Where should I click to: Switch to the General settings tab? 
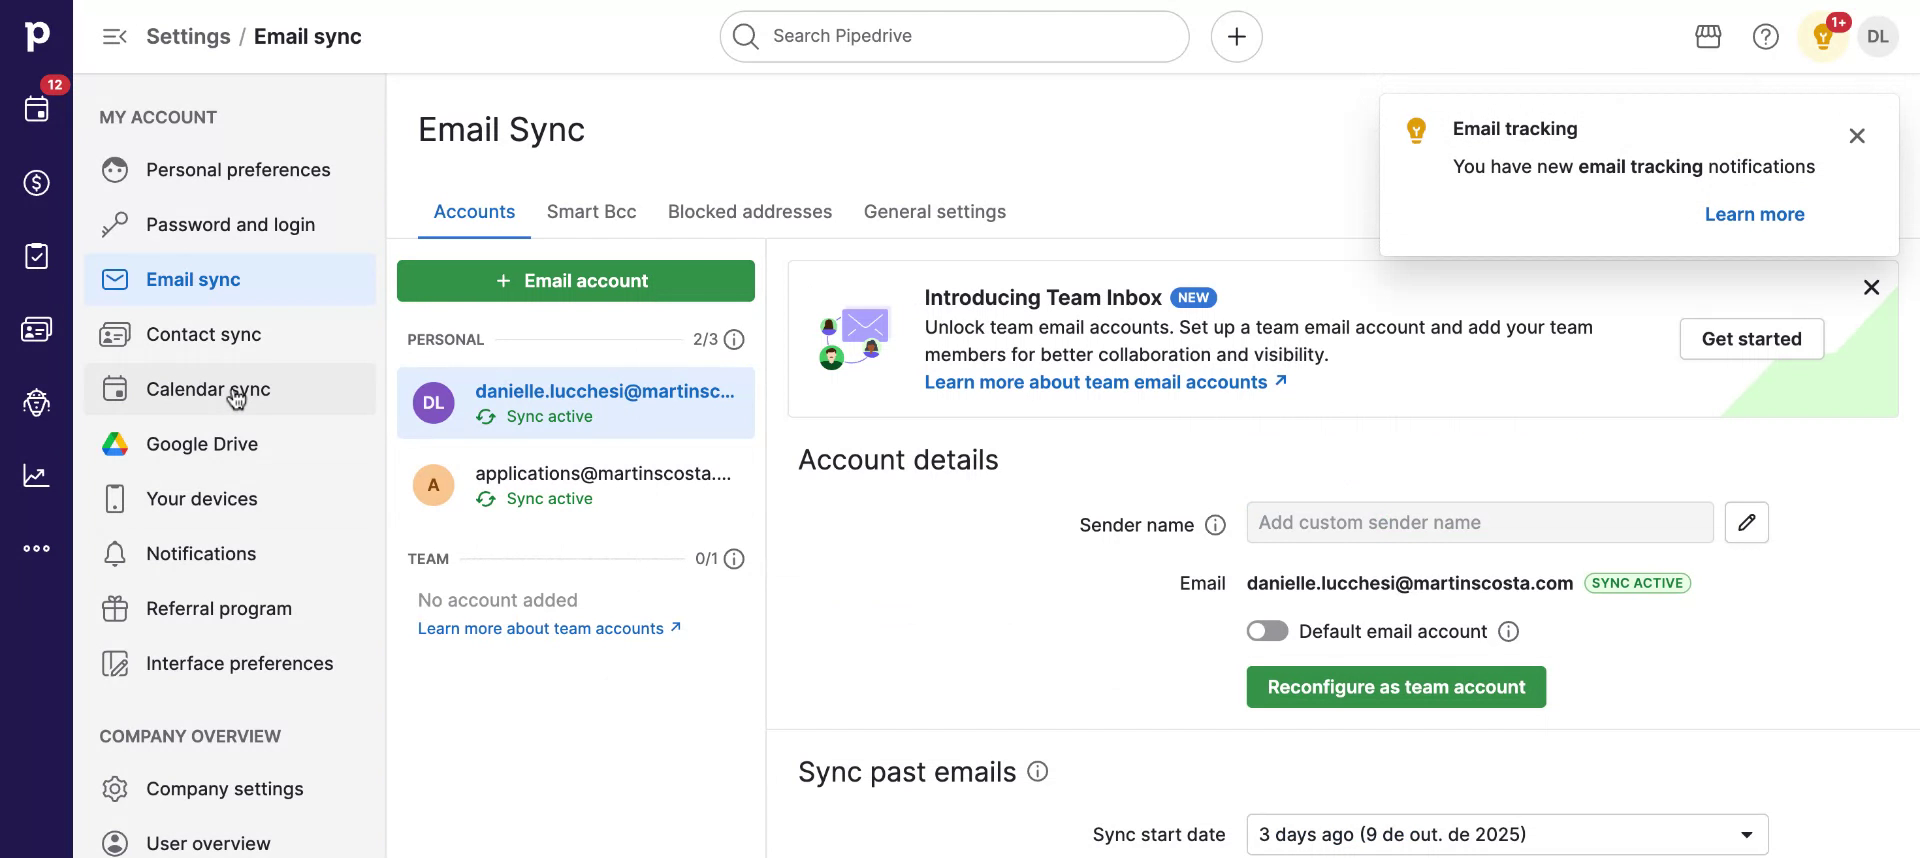934,212
